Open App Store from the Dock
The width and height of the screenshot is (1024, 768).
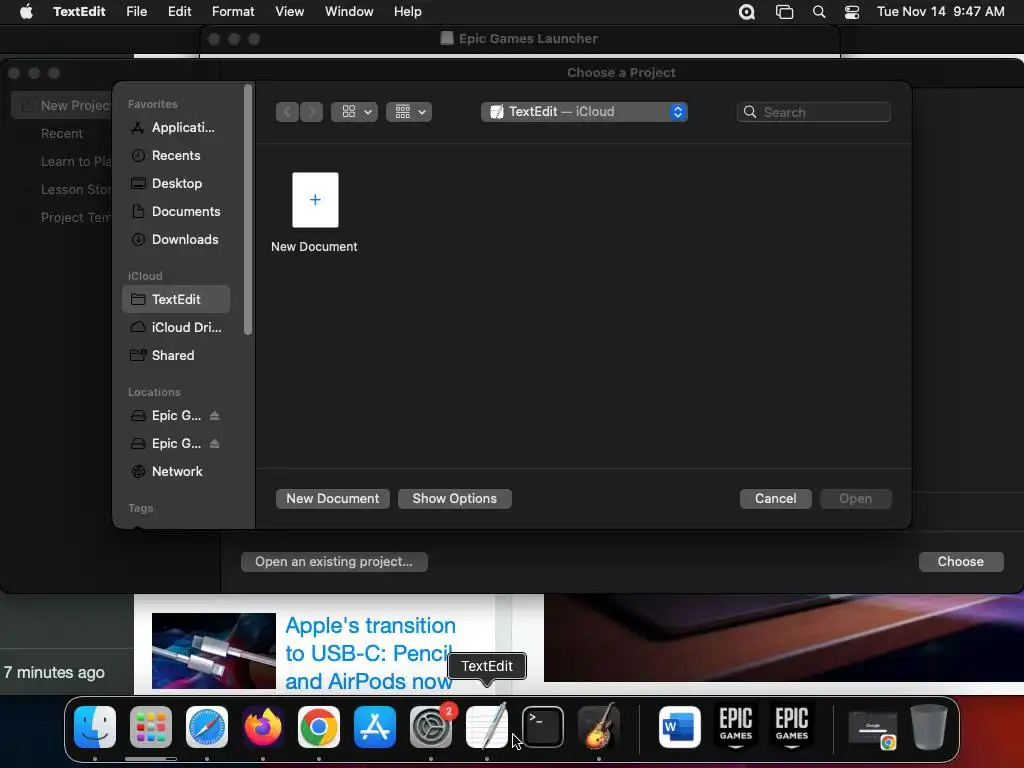(375, 727)
